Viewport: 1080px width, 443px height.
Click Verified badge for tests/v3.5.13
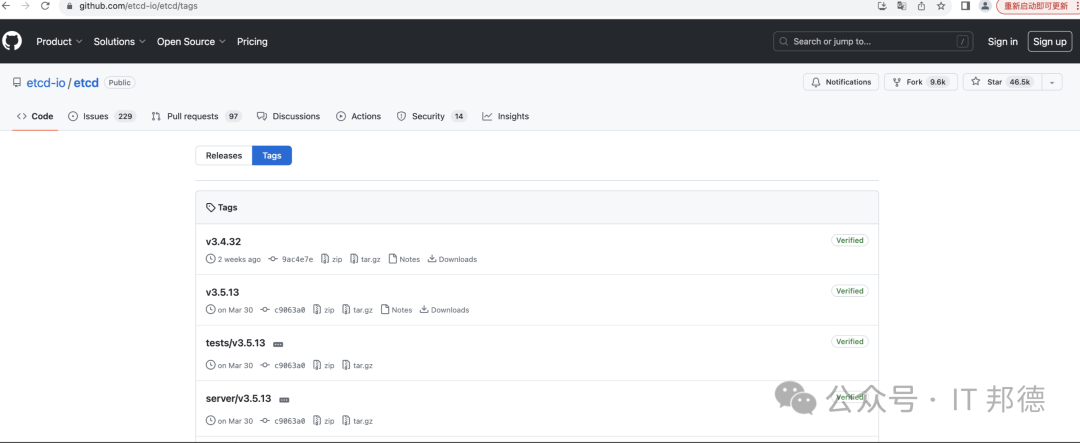[x=850, y=341]
